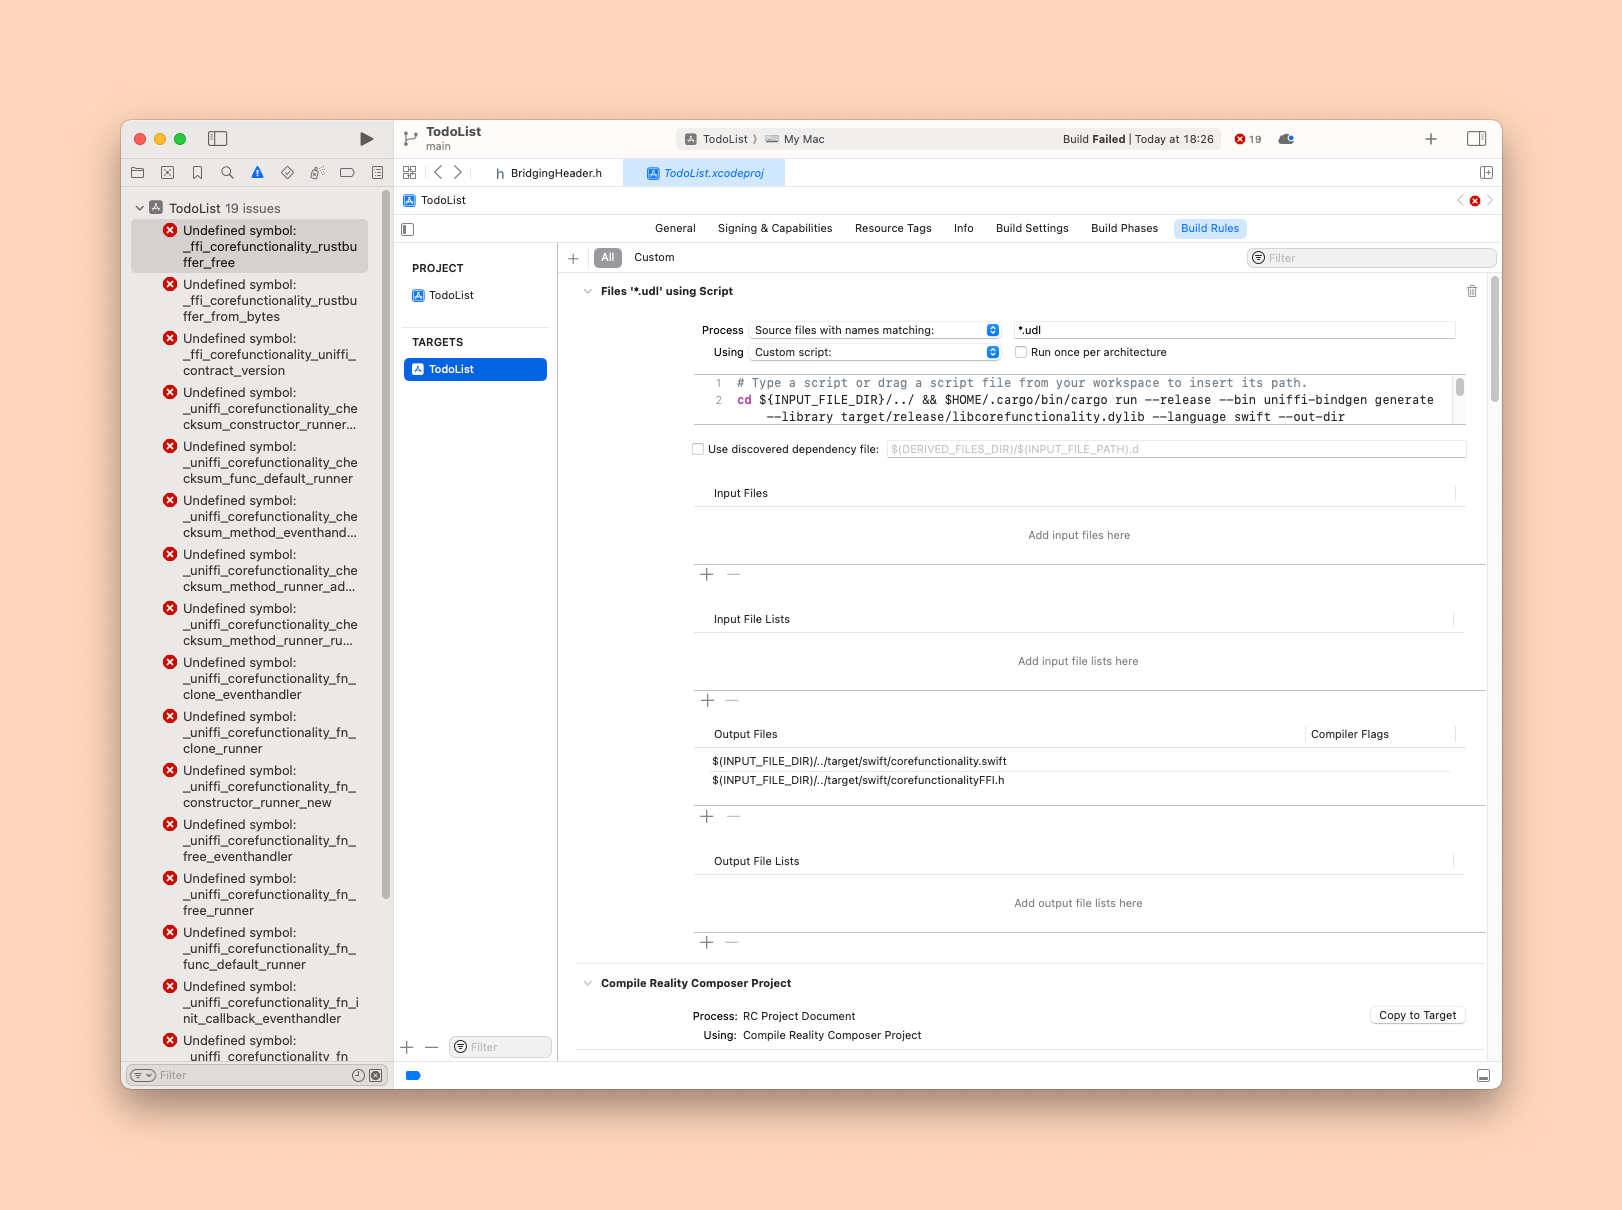The image size is (1622, 1210).
Task: Collapse the Files '*.udl' using Script section
Action: tap(587, 291)
